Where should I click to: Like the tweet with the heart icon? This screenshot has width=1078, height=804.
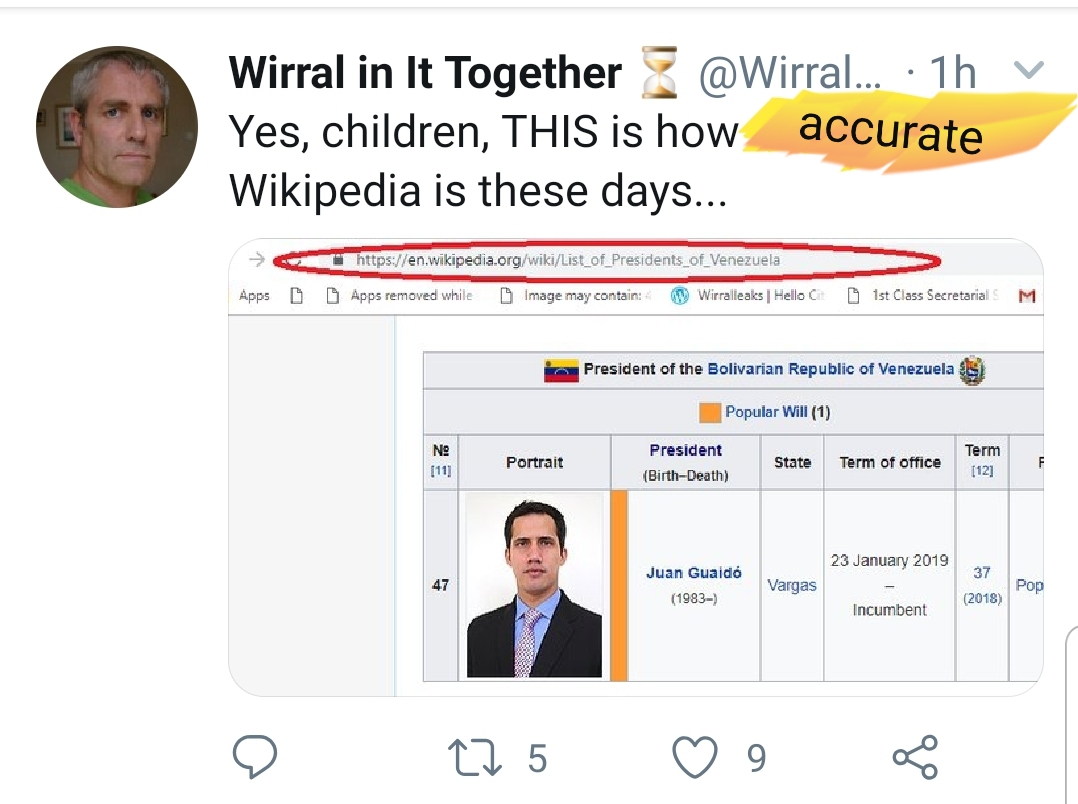[694, 758]
